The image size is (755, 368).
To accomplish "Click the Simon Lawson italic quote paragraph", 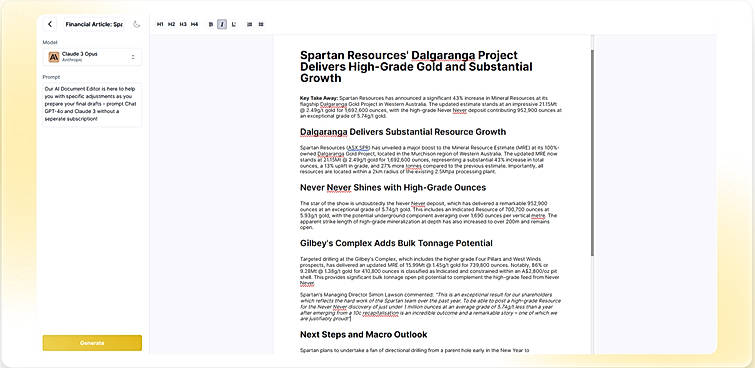I will pyautogui.click(x=430, y=306).
